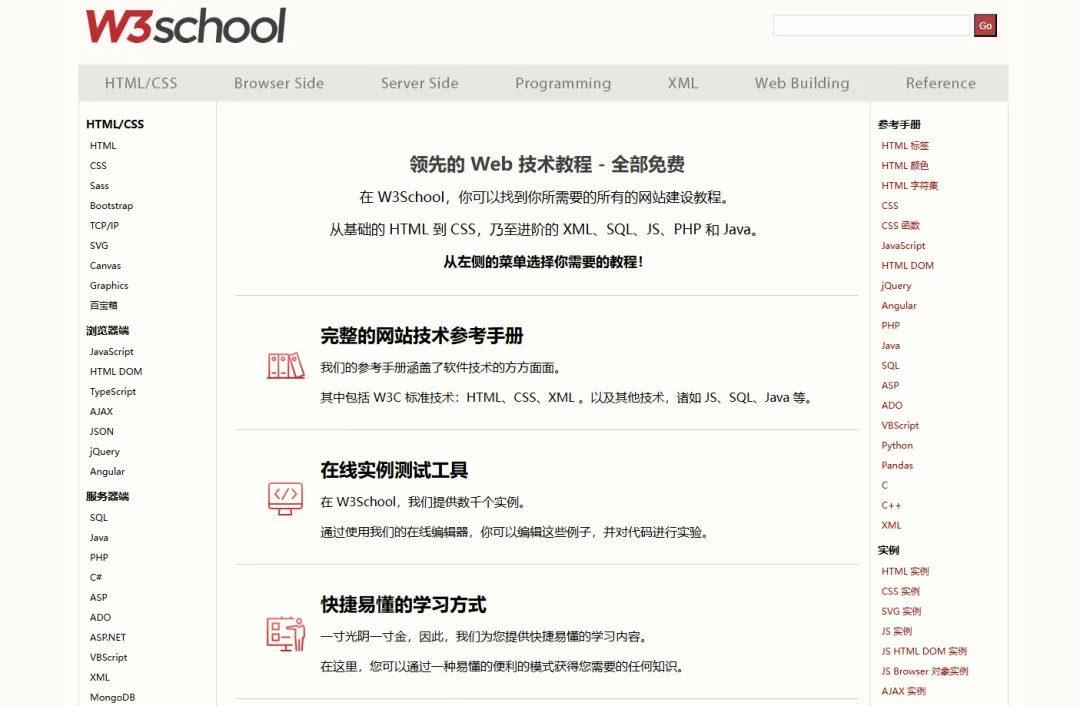The height and width of the screenshot is (706, 1080).
Task: Open JavaScript reference in right sidebar
Action: pyautogui.click(x=903, y=245)
